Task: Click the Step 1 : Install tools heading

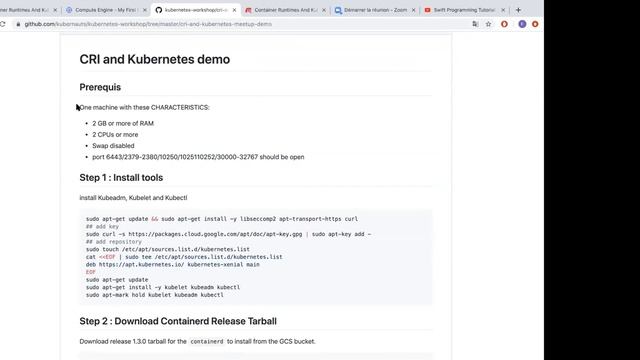Action: [121, 178]
